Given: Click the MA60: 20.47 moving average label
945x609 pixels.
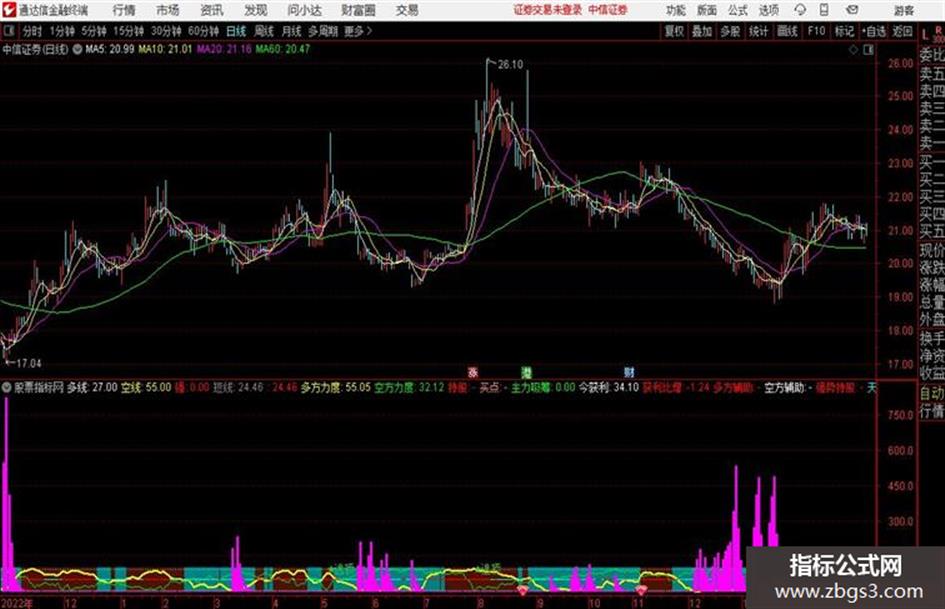Looking at the screenshot, I should (x=283, y=49).
